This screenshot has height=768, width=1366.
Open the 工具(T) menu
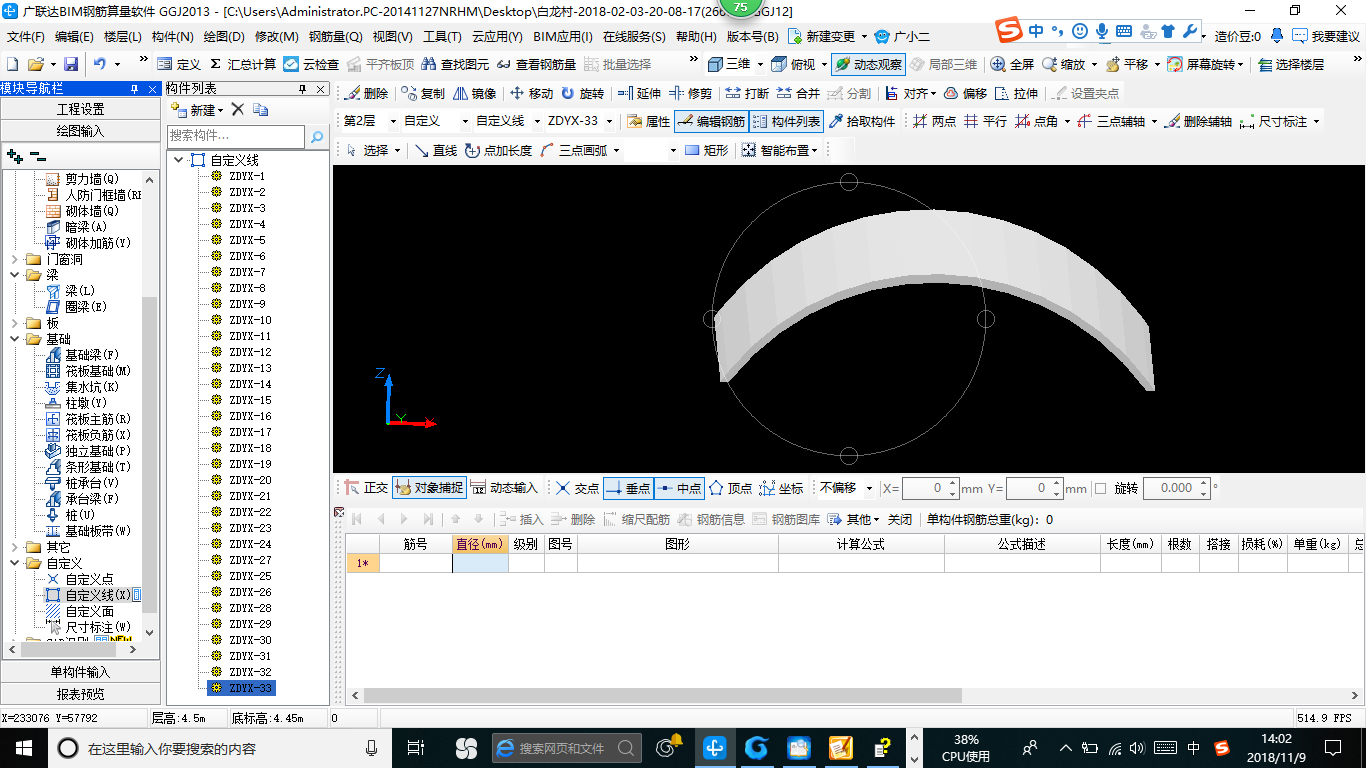[442, 36]
